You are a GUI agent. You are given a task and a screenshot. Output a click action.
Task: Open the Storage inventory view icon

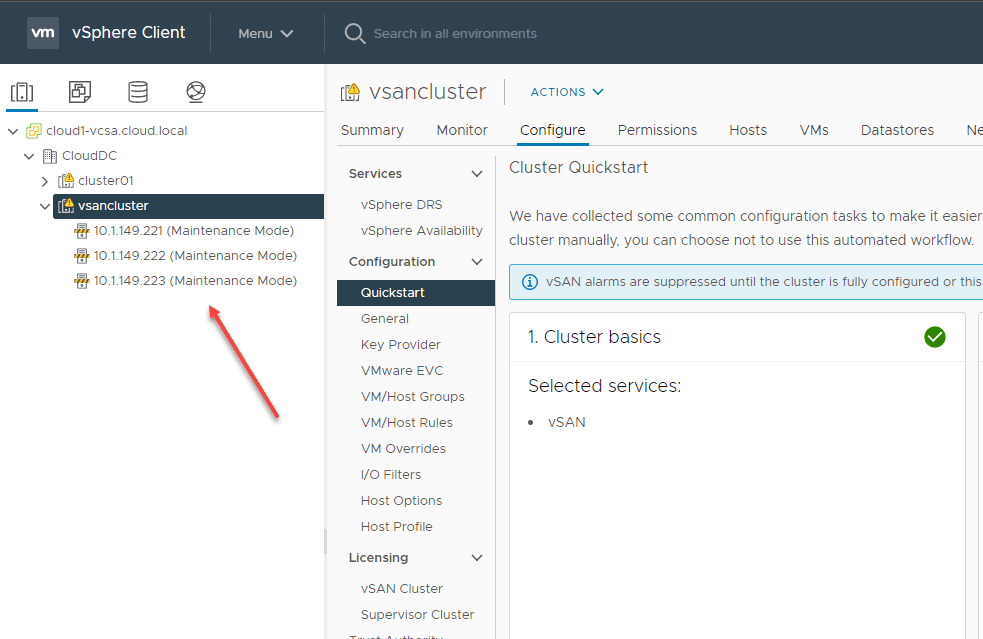[138, 92]
